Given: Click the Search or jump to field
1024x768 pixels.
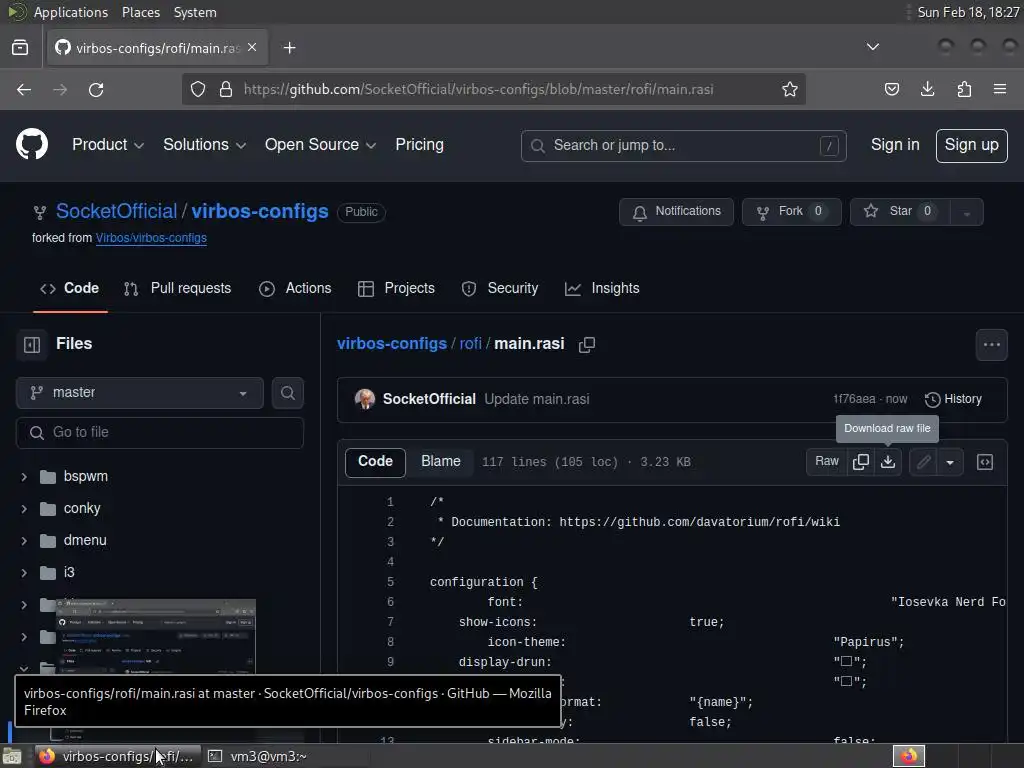Looking at the screenshot, I should click(683, 145).
